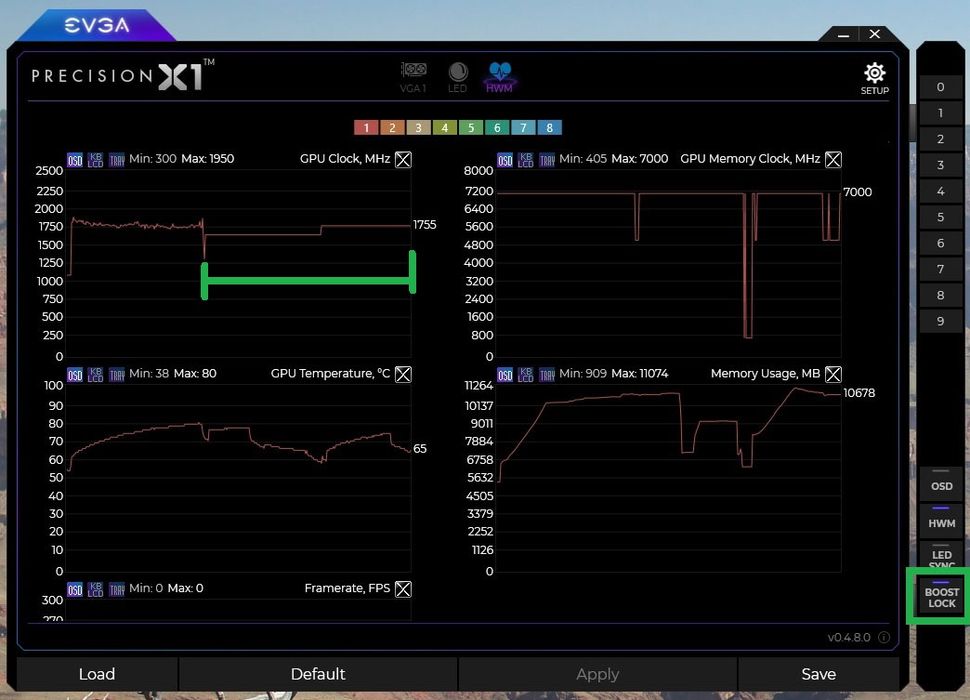Viewport: 970px width, 700px height.
Task: Choose the green graph slot 4 swatch
Action: click(x=444, y=127)
